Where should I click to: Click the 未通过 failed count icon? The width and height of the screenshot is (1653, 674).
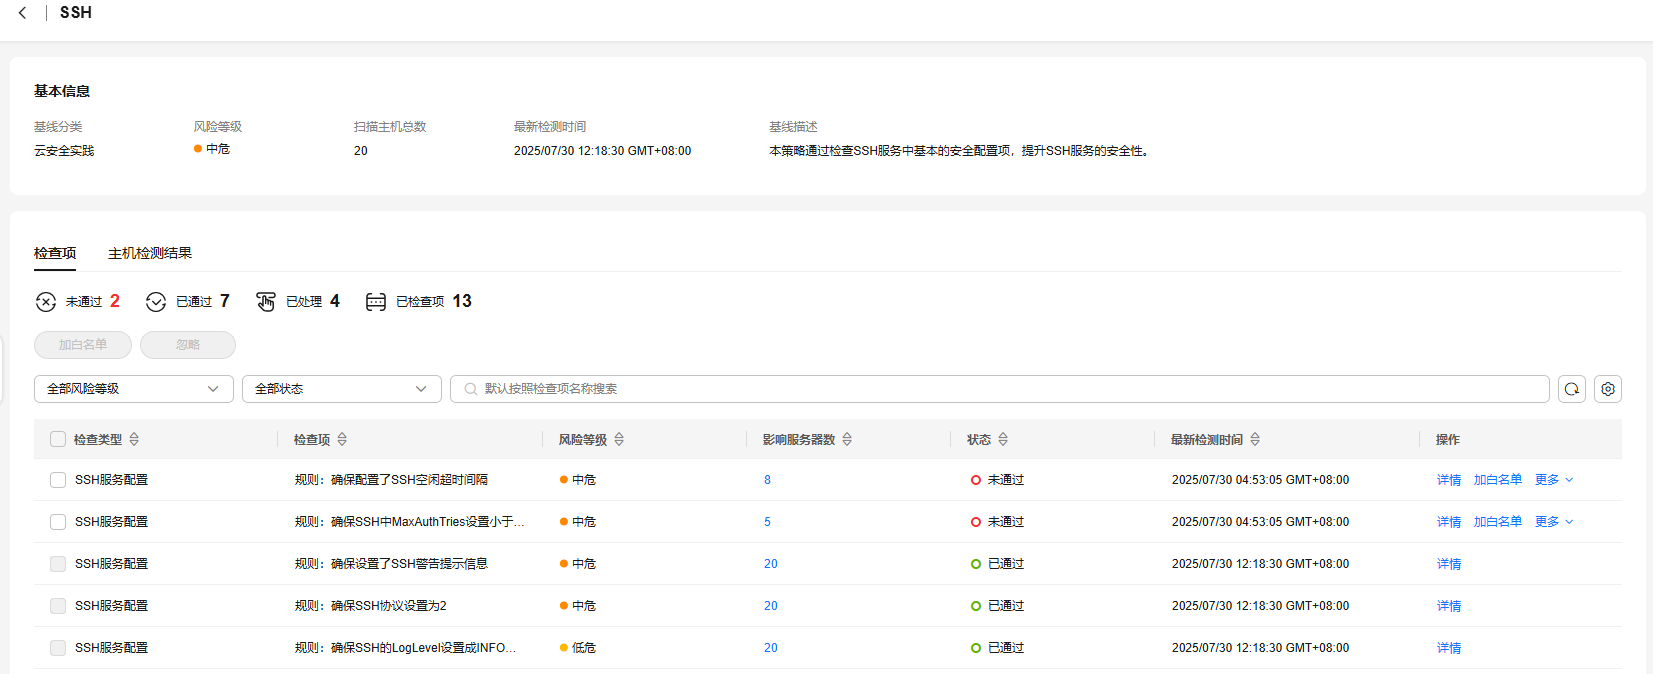click(x=46, y=302)
